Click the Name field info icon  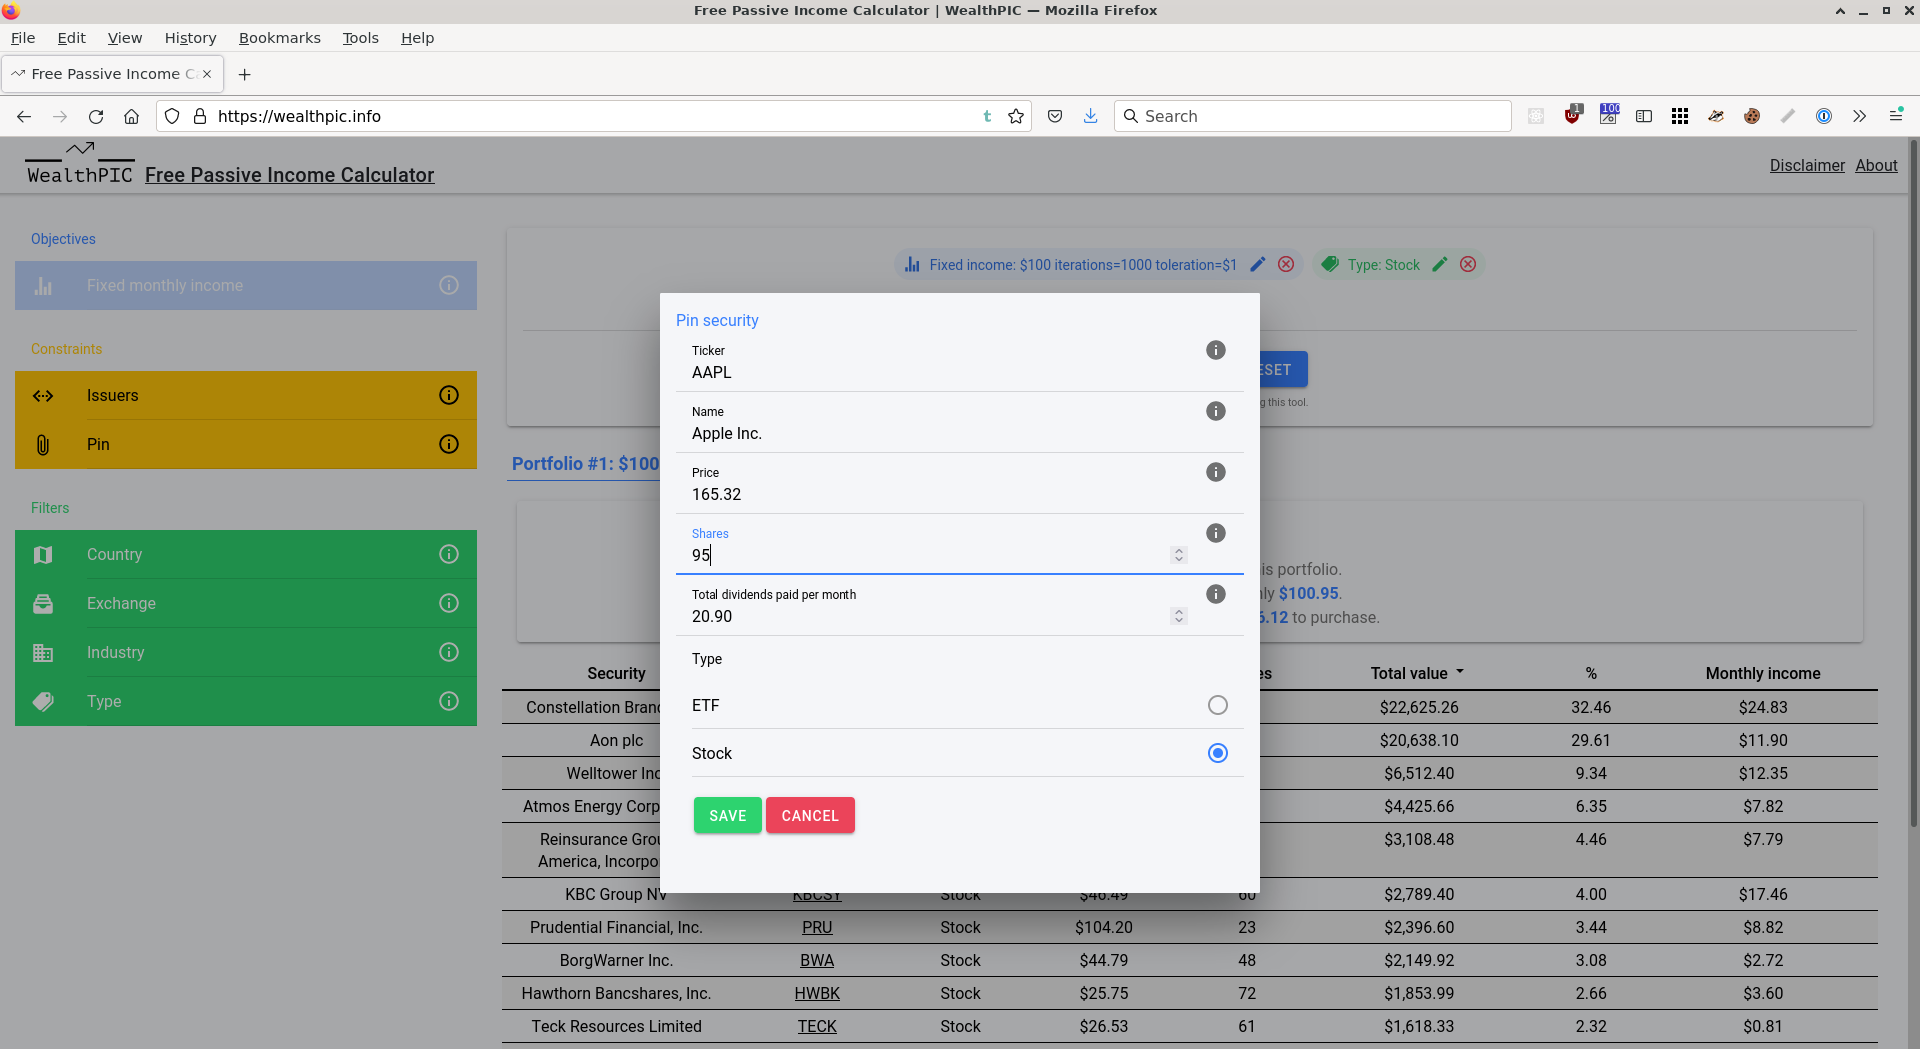tap(1215, 411)
